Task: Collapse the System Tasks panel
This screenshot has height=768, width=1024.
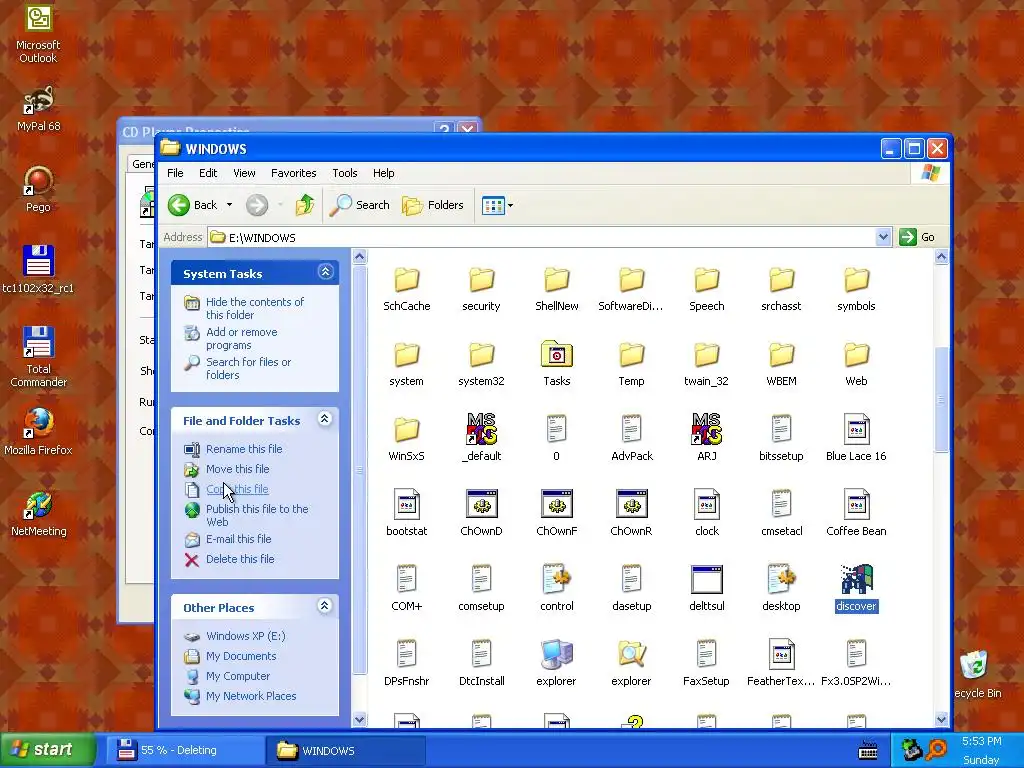Action: click(325, 272)
